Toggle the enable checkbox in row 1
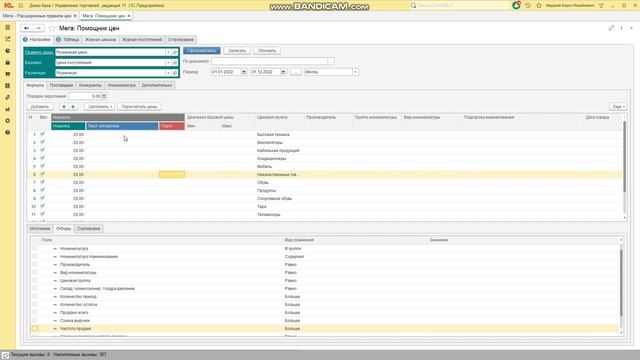This screenshot has width=640, height=360. [x=42, y=134]
